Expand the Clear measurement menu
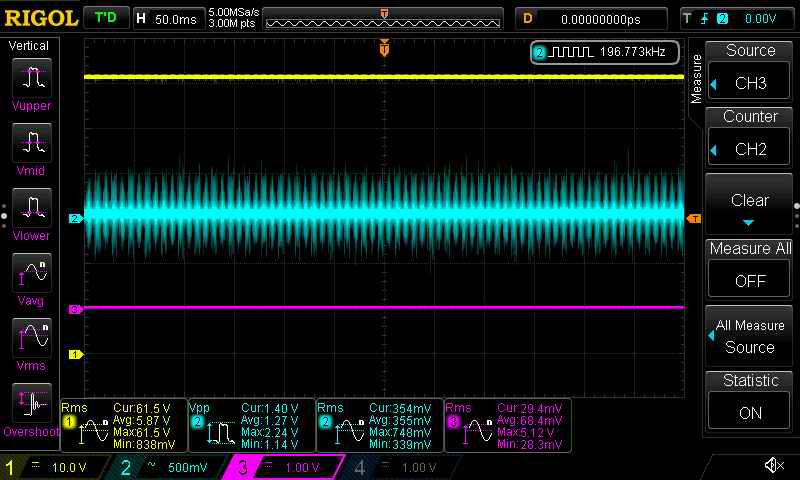The image size is (800, 480). tap(749, 204)
